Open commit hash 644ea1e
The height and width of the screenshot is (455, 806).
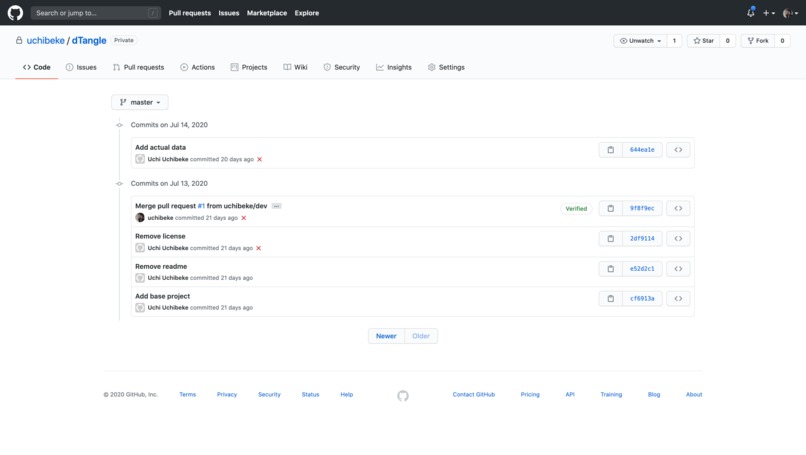tap(642, 150)
